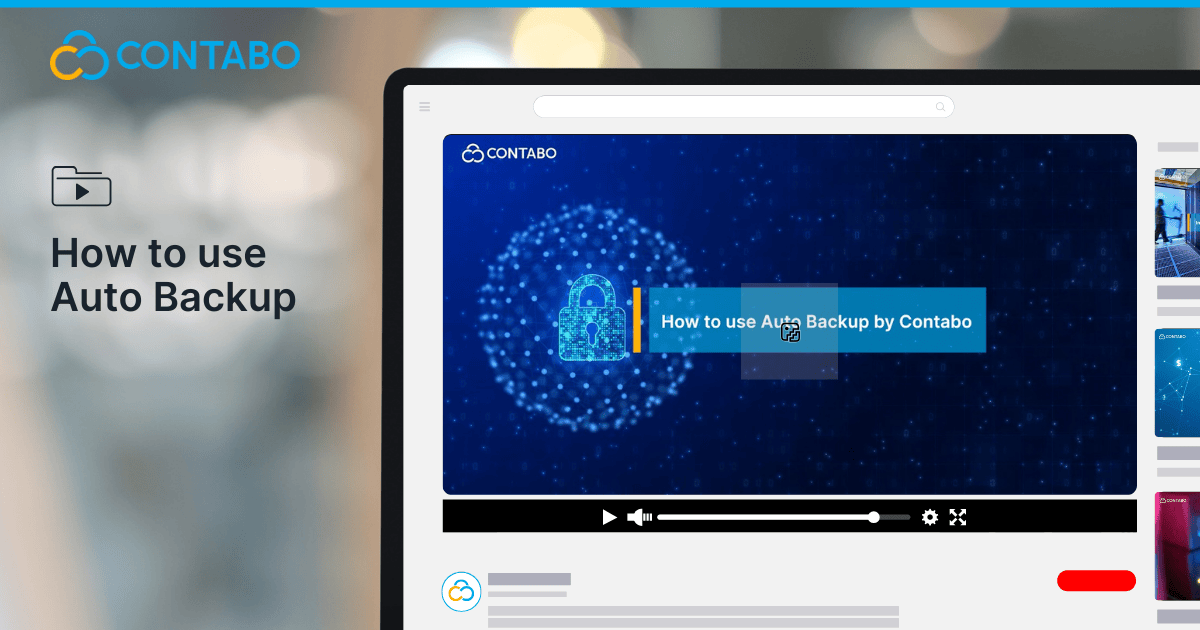Image resolution: width=1200 pixels, height=630 pixels.
Task: Click the Contabo logo inside the video
Action: point(509,153)
